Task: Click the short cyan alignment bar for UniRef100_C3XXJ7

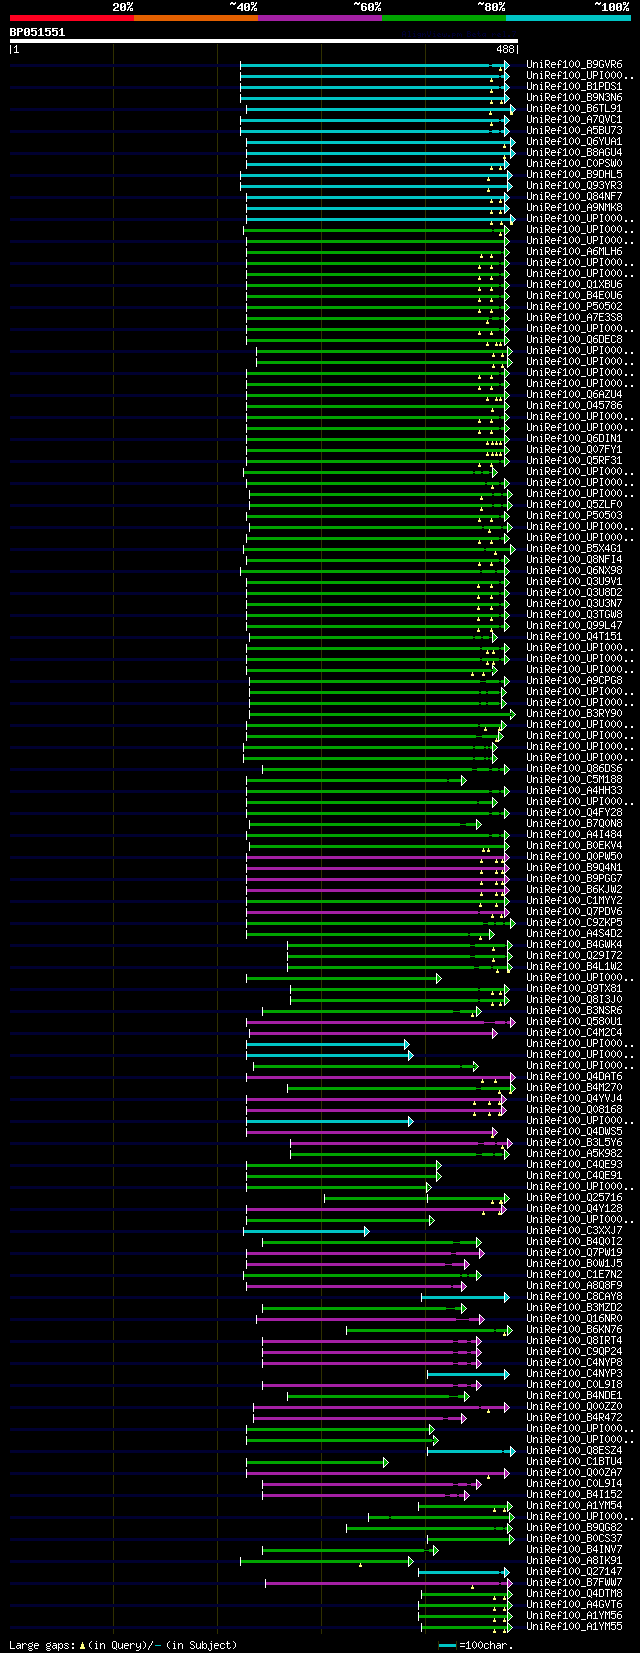Action: (306, 1230)
